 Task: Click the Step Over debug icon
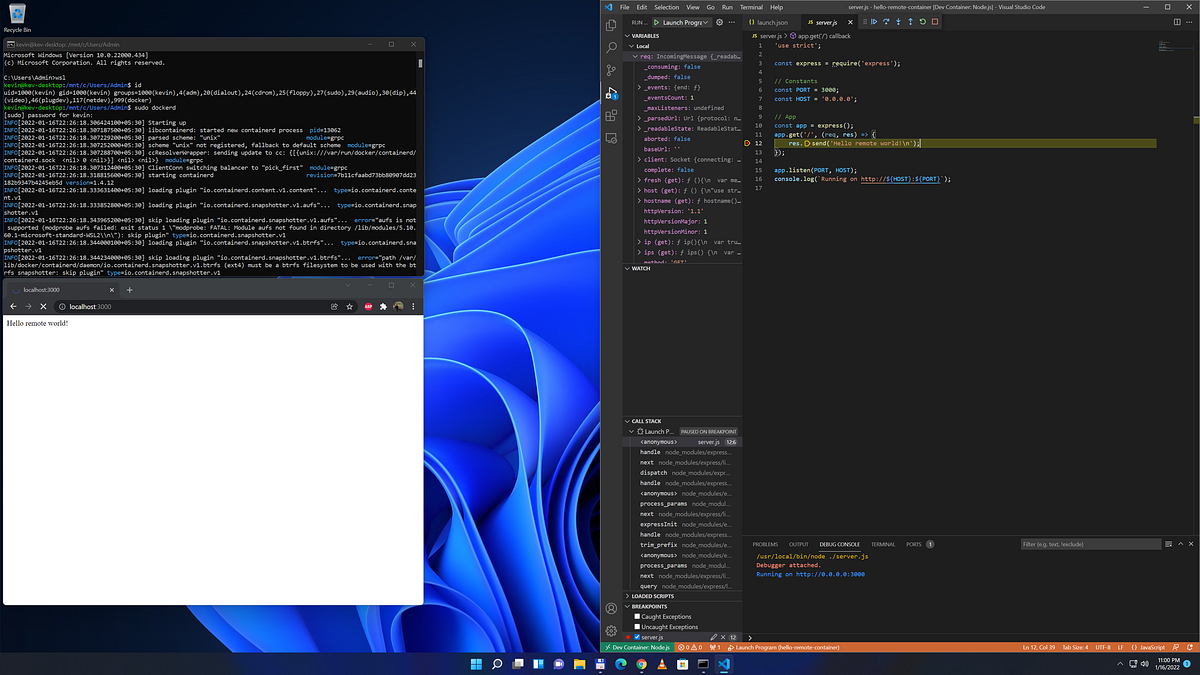click(886, 22)
